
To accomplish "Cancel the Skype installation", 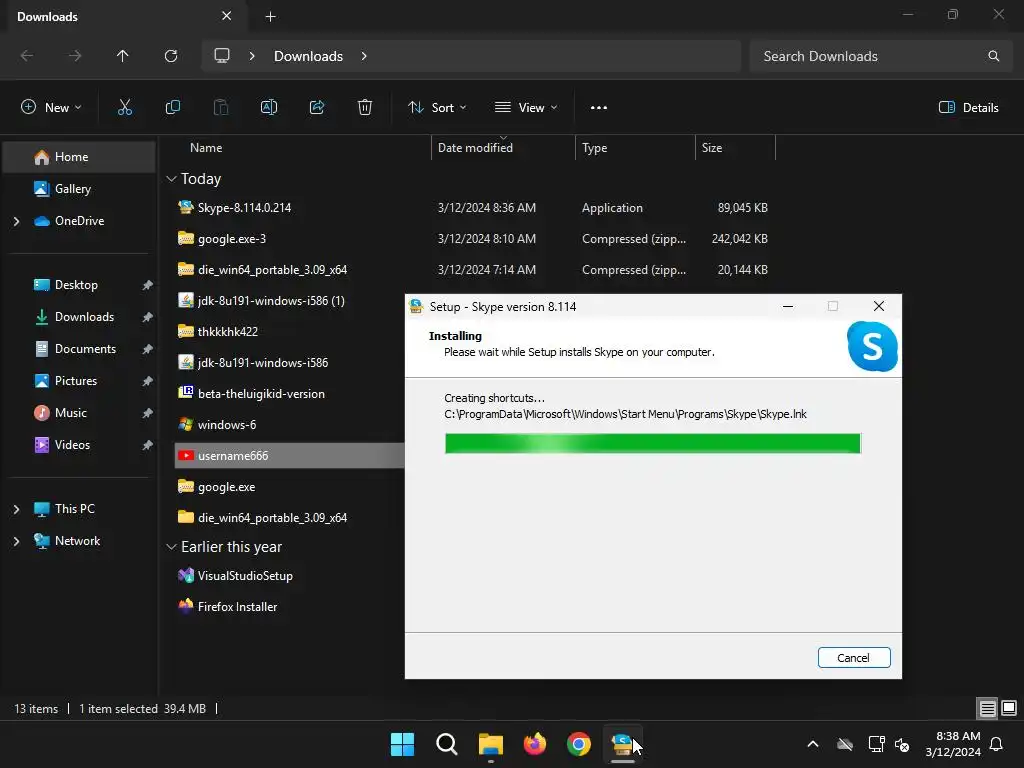I will point(854,658).
